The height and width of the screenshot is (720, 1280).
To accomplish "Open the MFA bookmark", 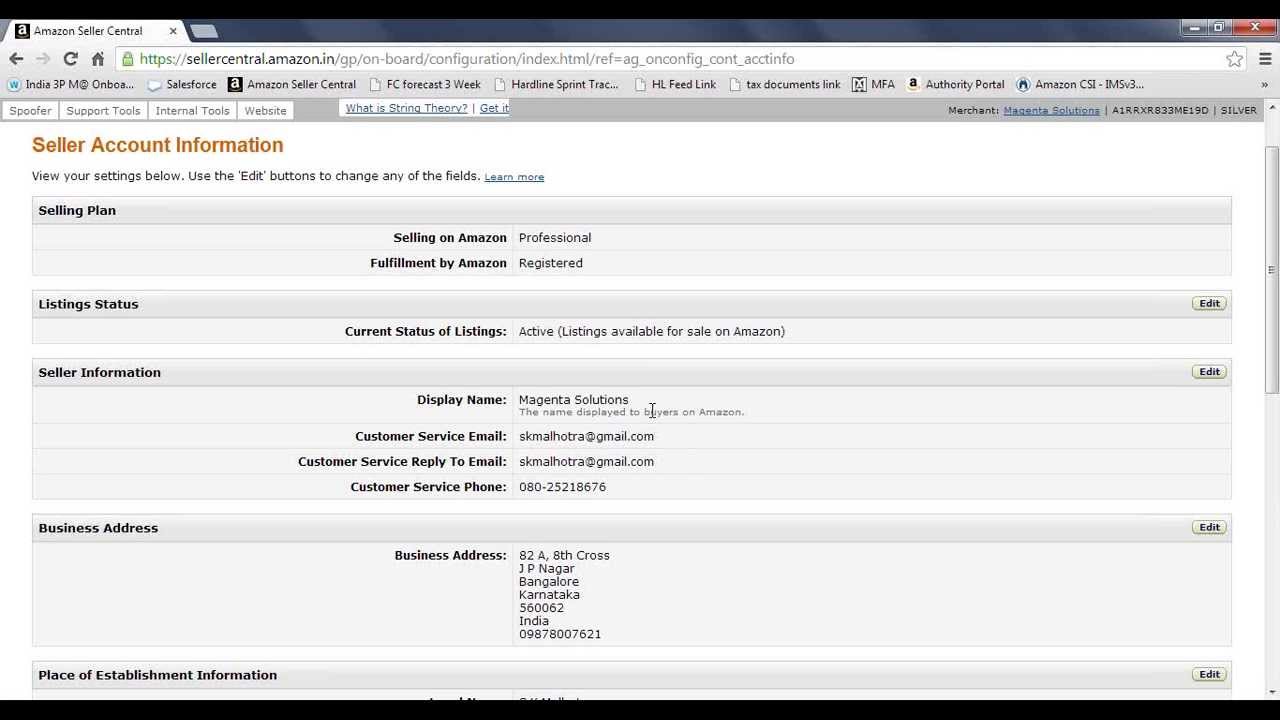I will click(873, 84).
